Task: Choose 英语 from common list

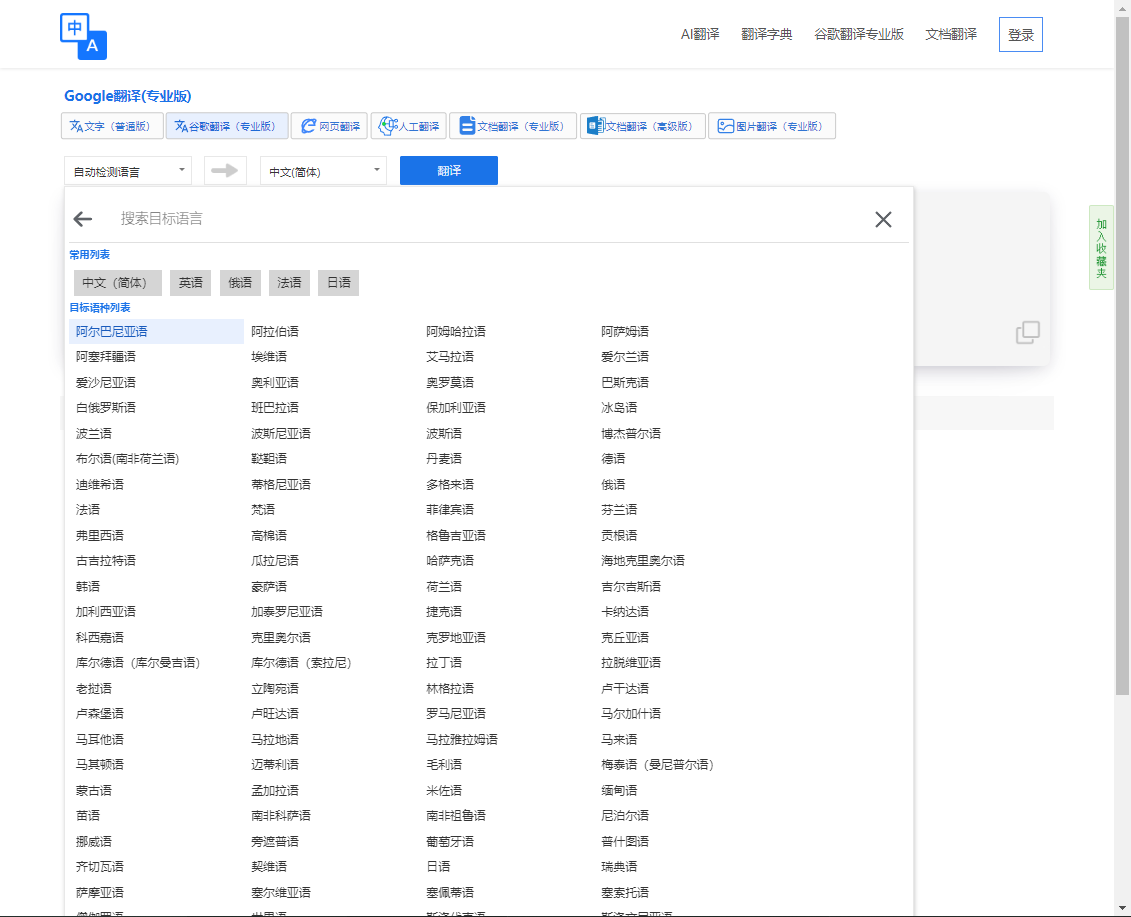Action: 190,283
